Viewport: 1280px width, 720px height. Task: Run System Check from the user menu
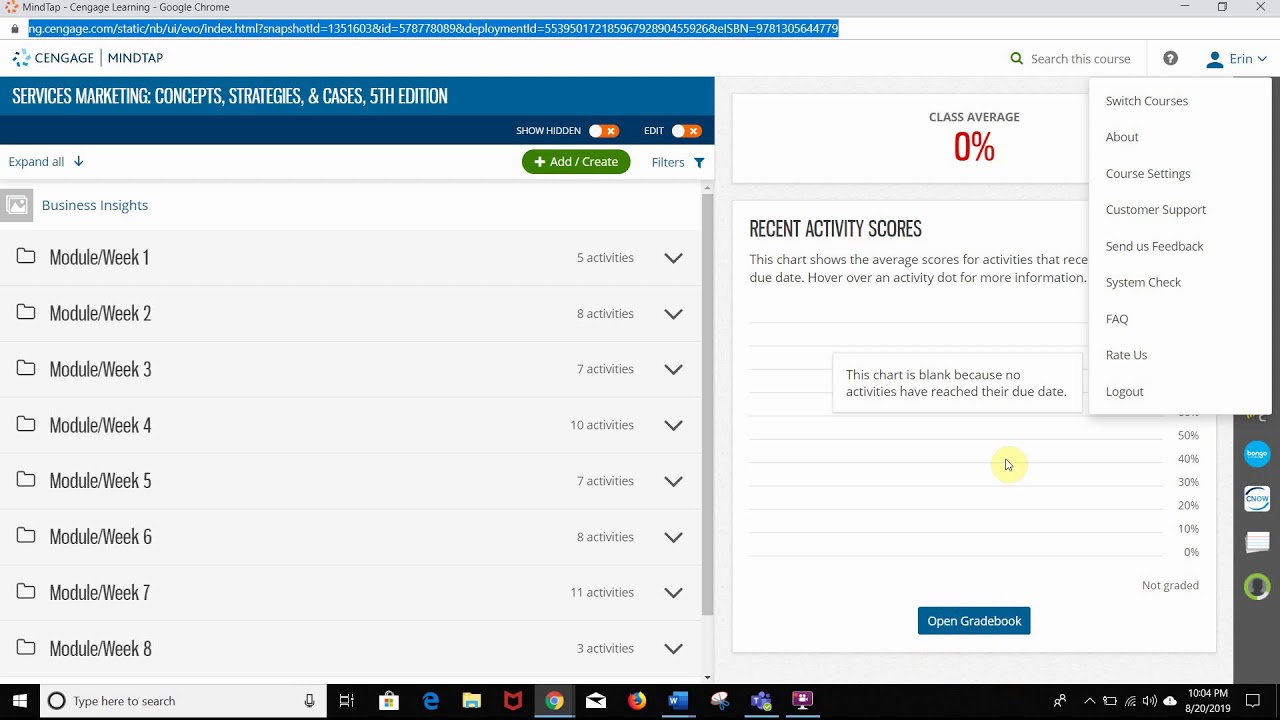[x=1143, y=282]
